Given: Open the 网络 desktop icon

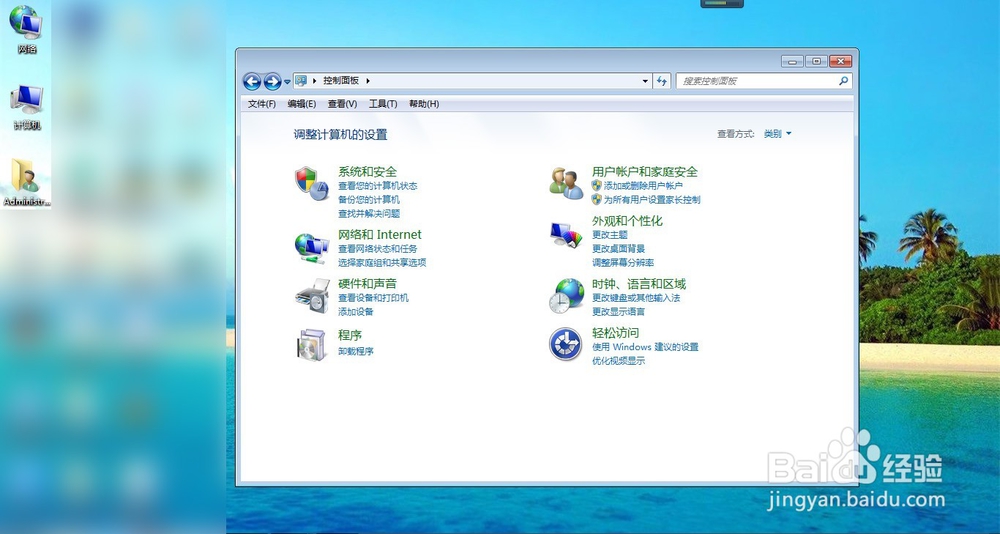Looking at the screenshot, I should [26, 29].
